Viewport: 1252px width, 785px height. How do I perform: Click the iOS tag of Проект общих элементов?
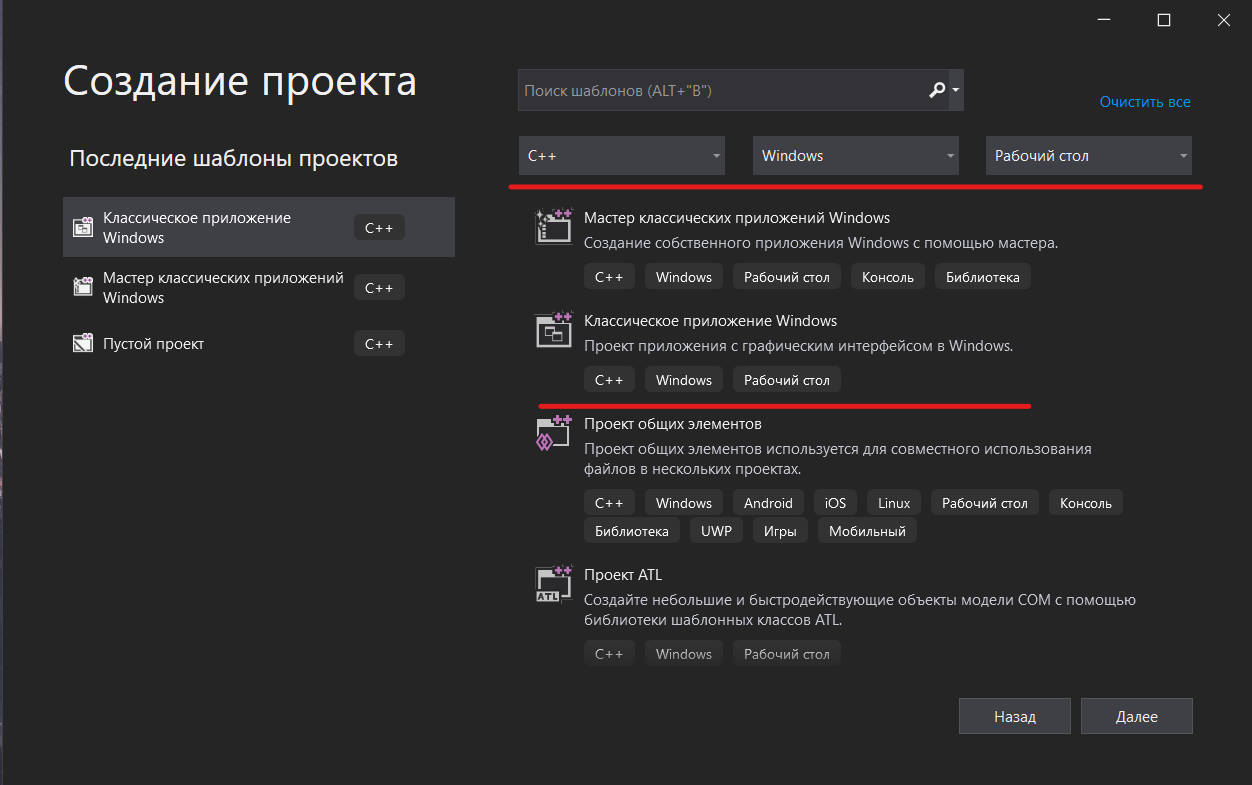pyautogui.click(x=835, y=503)
